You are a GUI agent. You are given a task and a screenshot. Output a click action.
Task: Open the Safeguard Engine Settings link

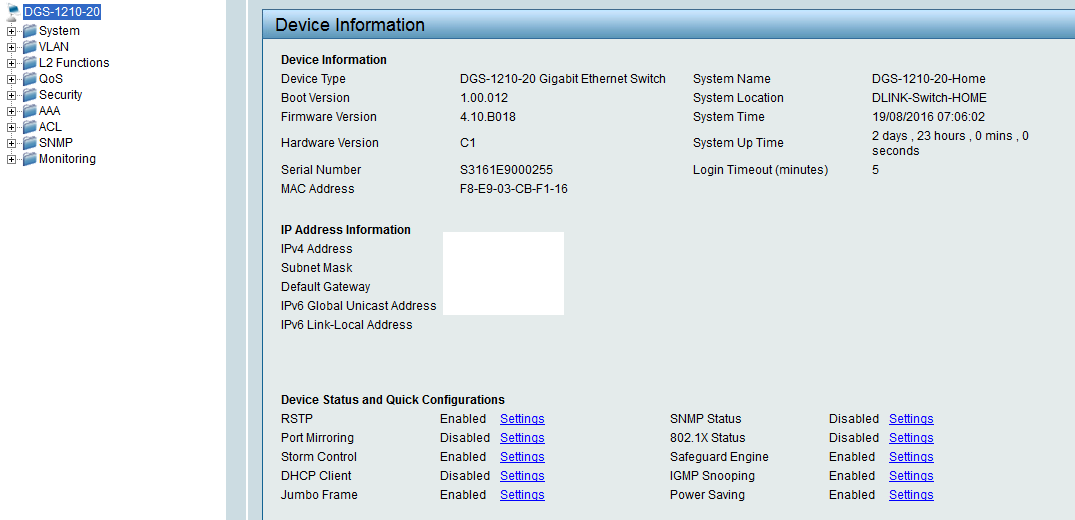911,457
